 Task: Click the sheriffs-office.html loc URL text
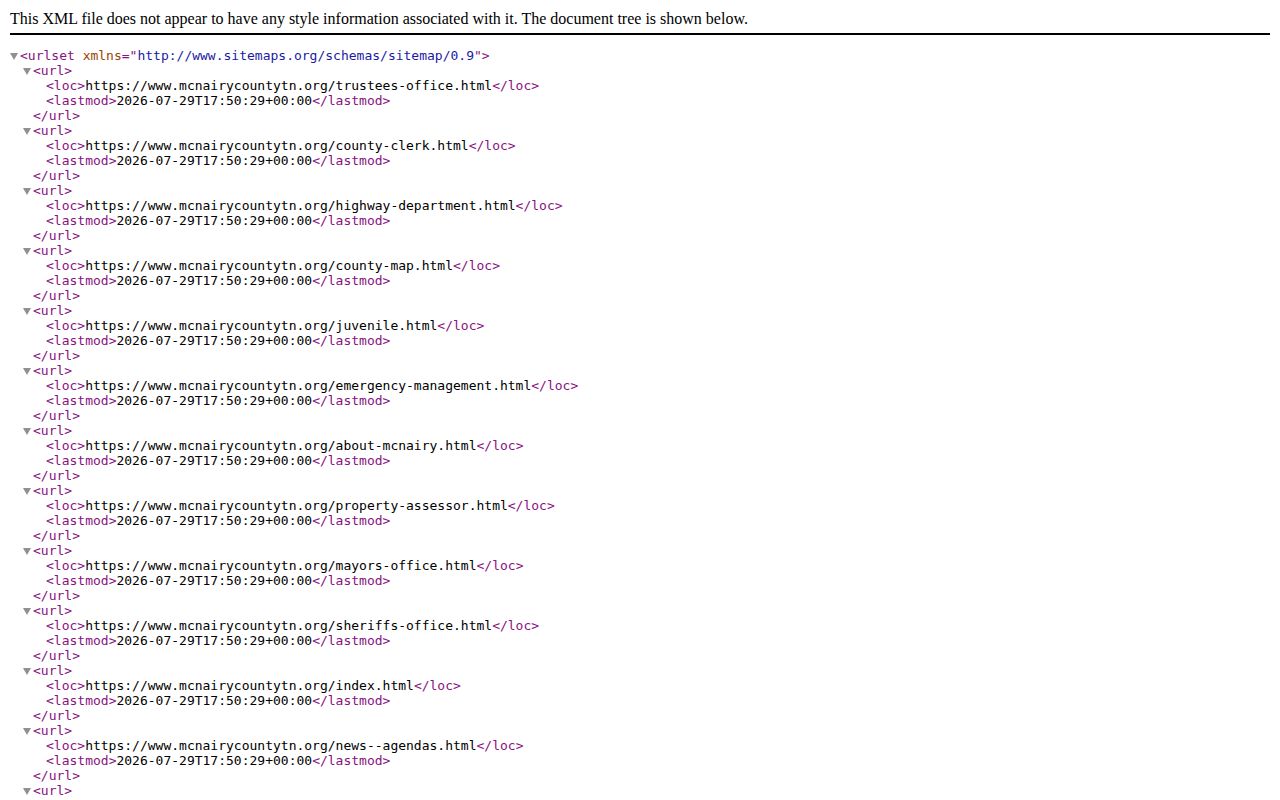click(x=289, y=626)
